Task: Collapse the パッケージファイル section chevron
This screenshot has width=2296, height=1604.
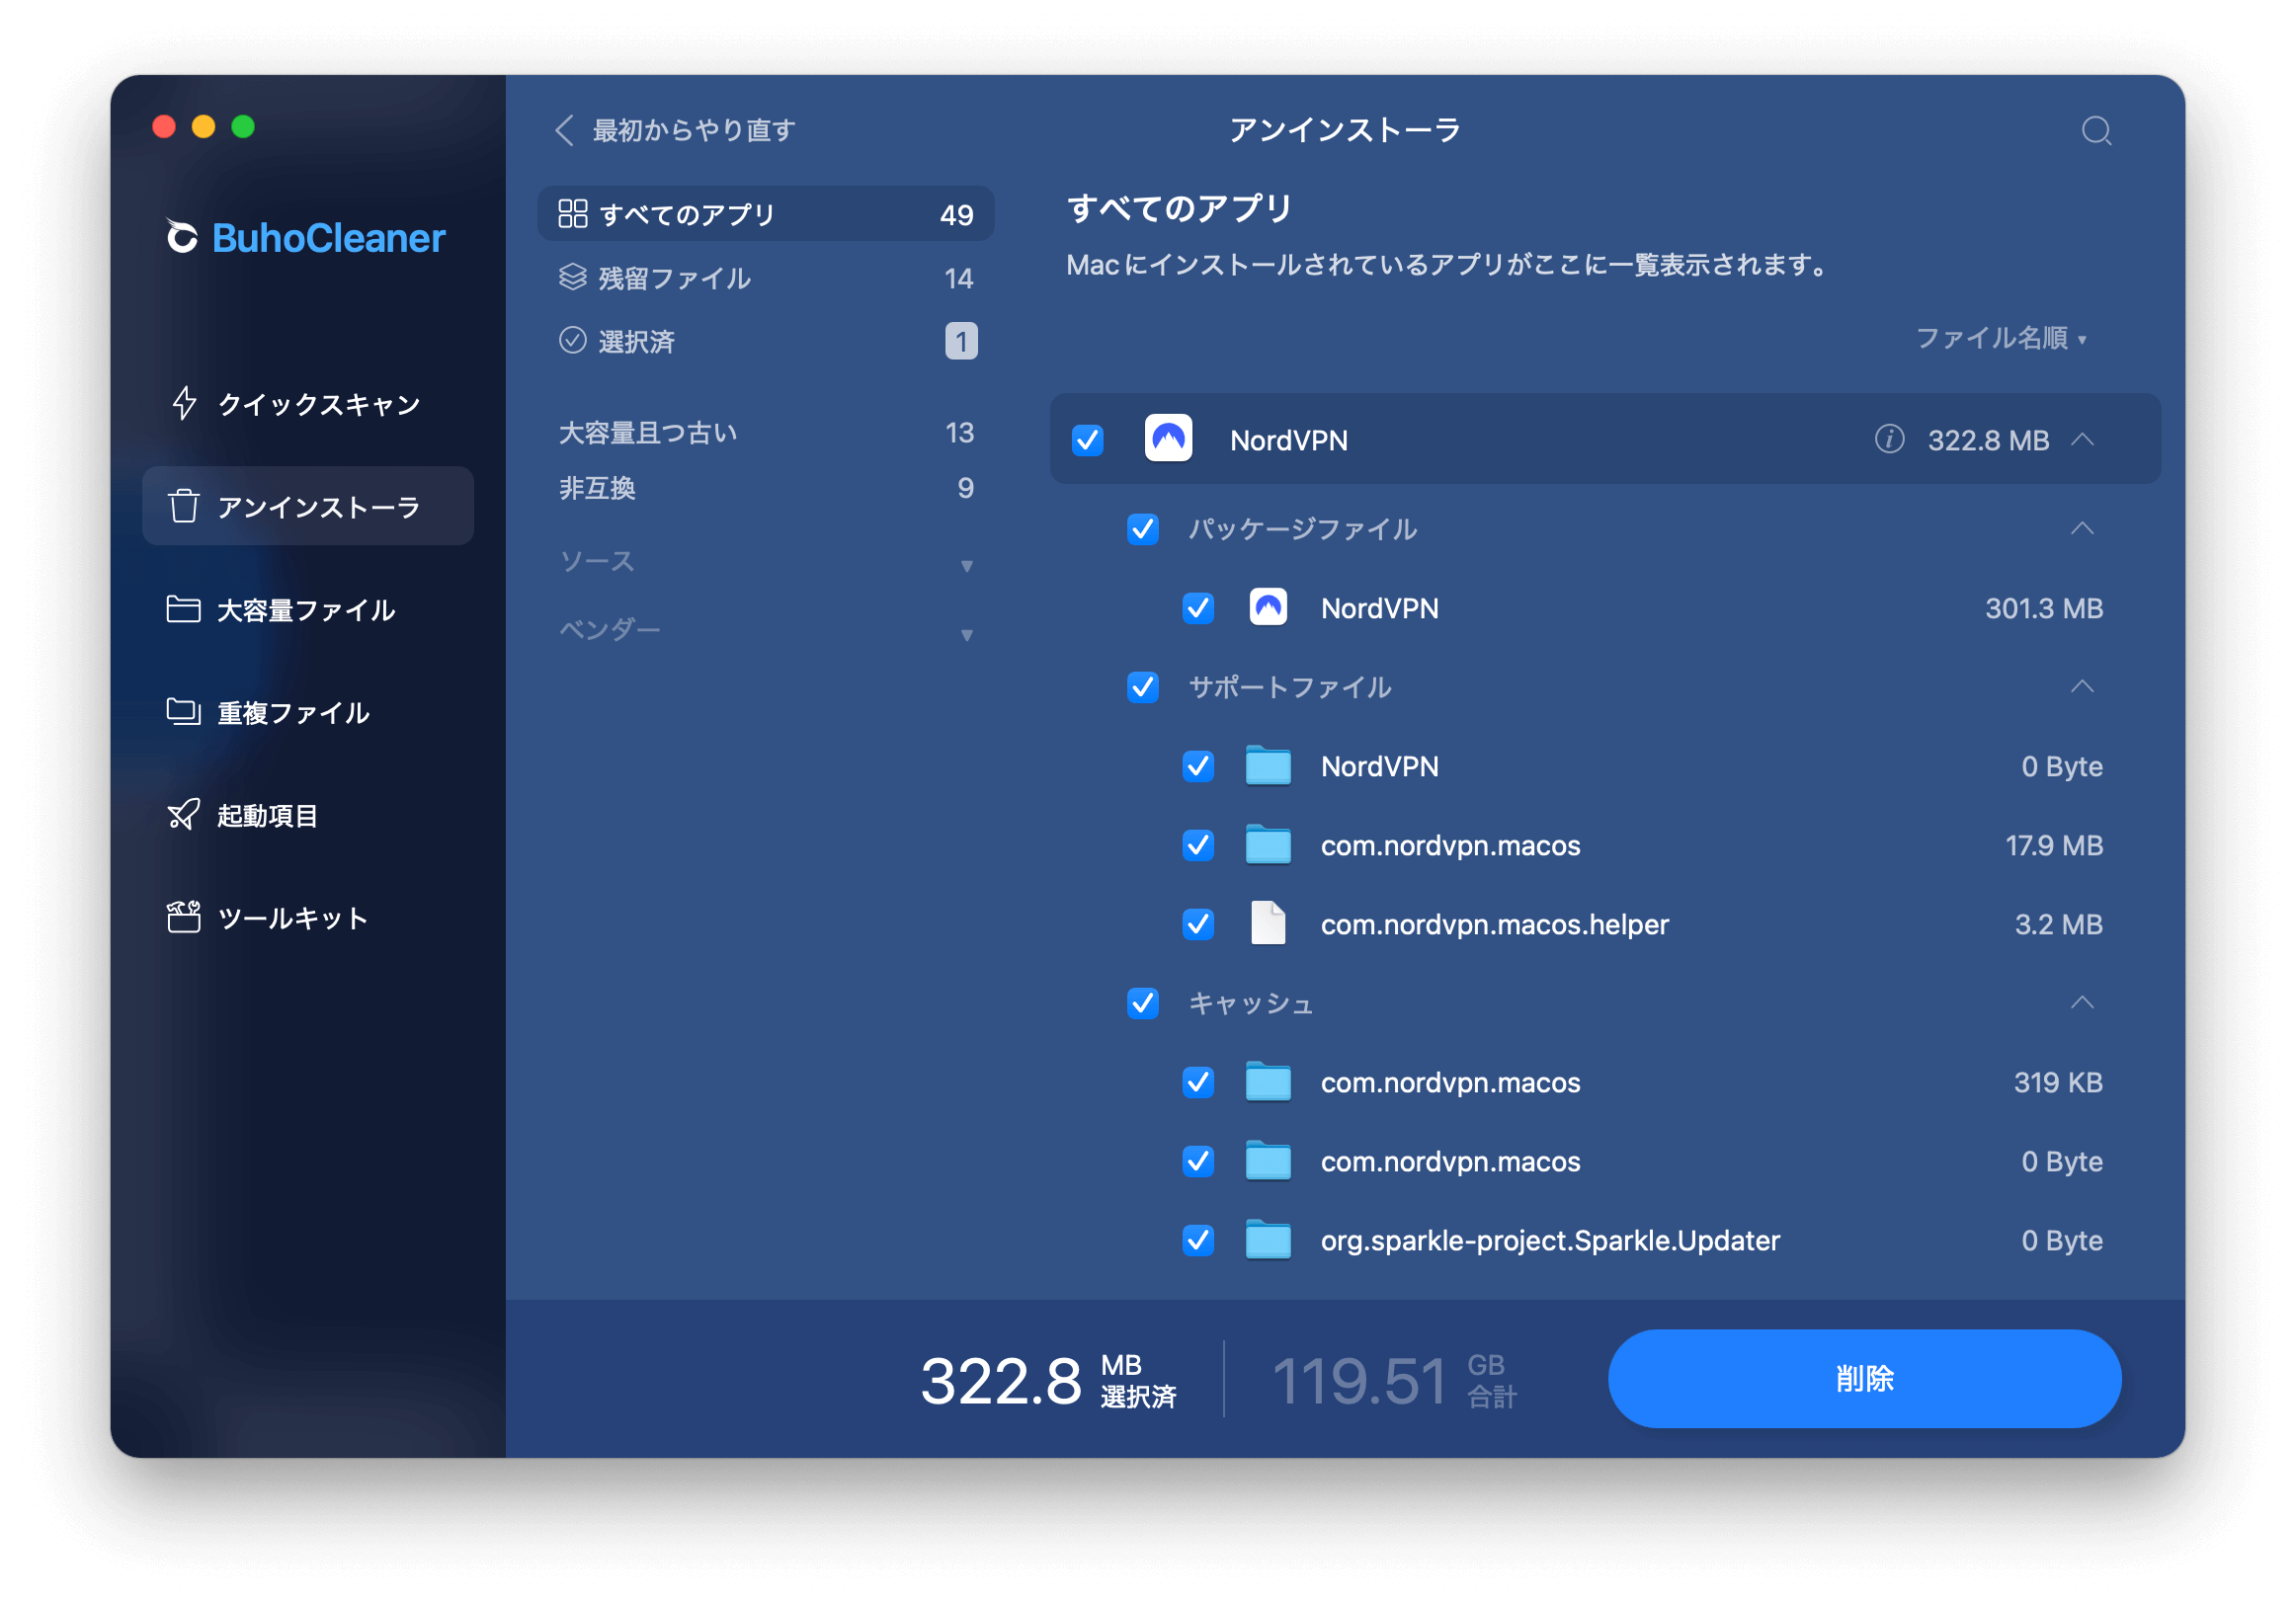Action: (2082, 528)
